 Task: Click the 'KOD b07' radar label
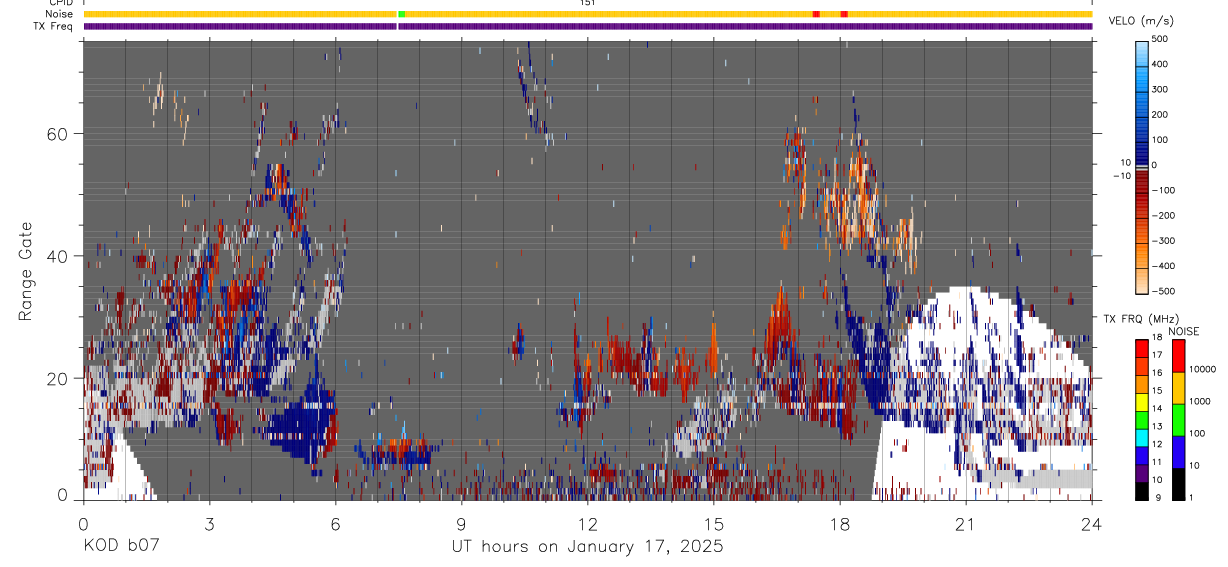[120, 547]
